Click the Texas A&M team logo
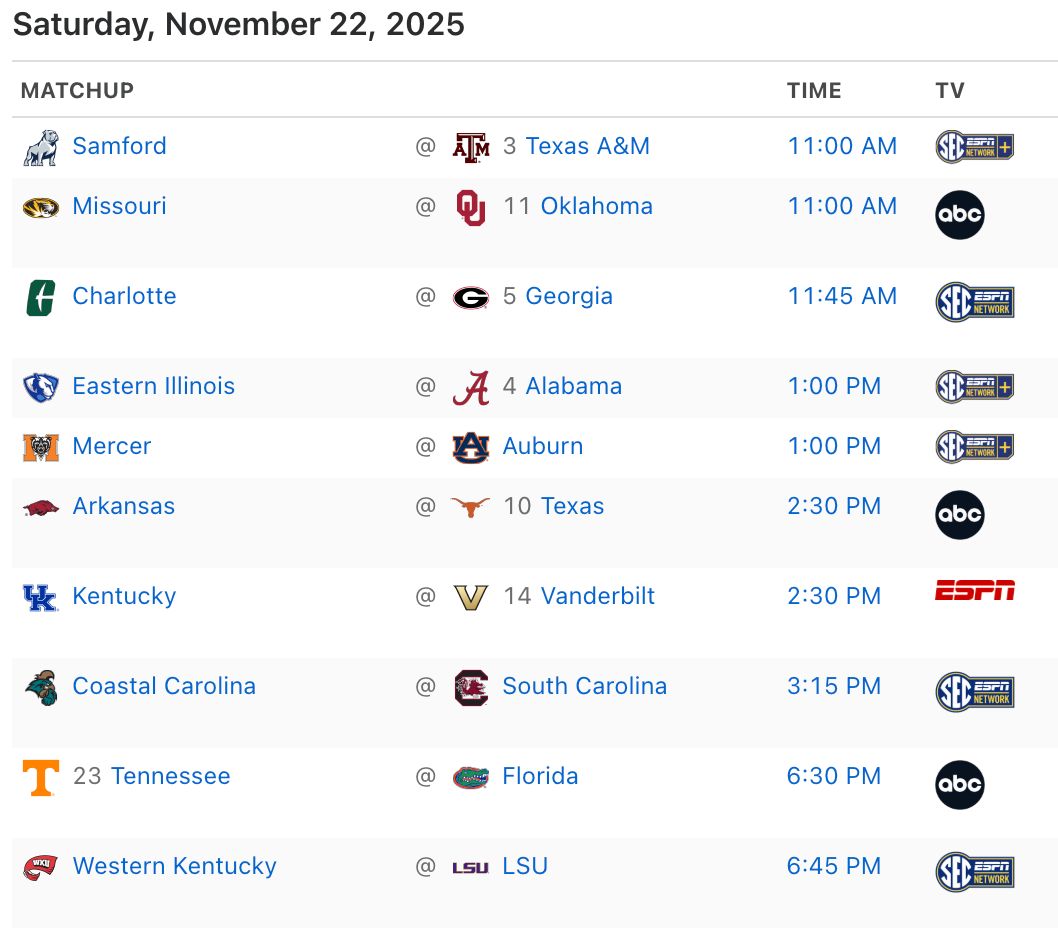The height and width of the screenshot is (930, 1058). [x=471, y=147]
